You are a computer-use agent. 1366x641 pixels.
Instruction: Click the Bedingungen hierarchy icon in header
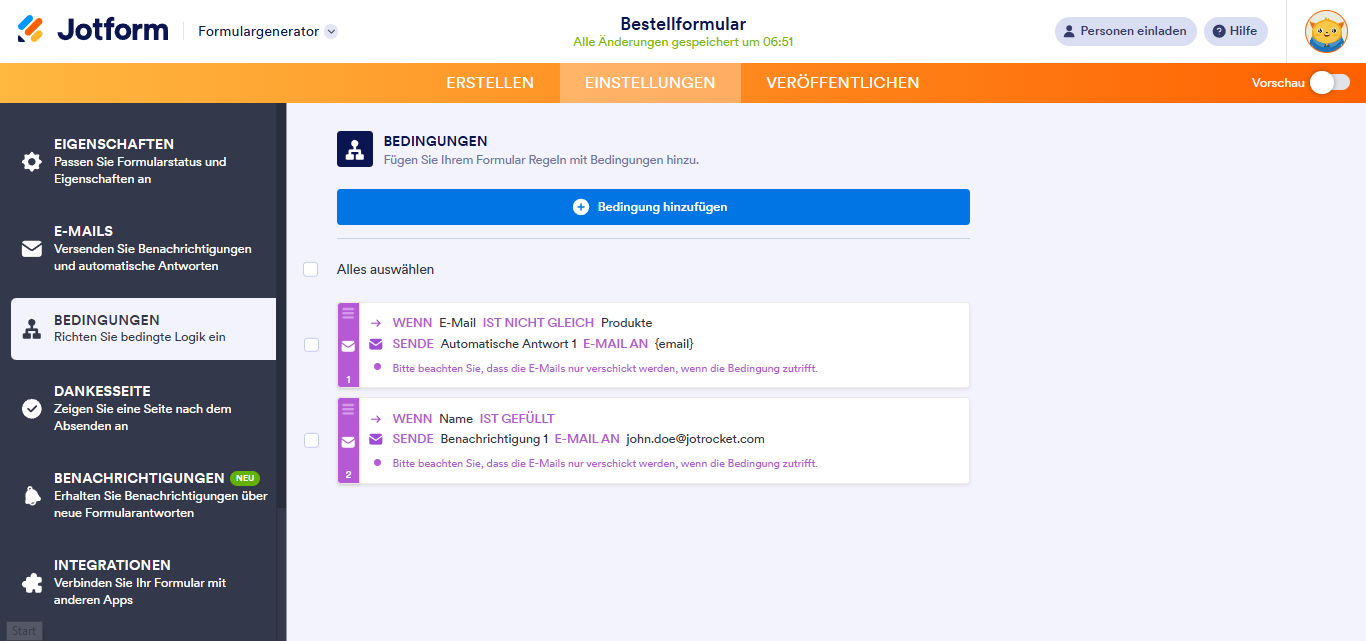coord(354,150)
